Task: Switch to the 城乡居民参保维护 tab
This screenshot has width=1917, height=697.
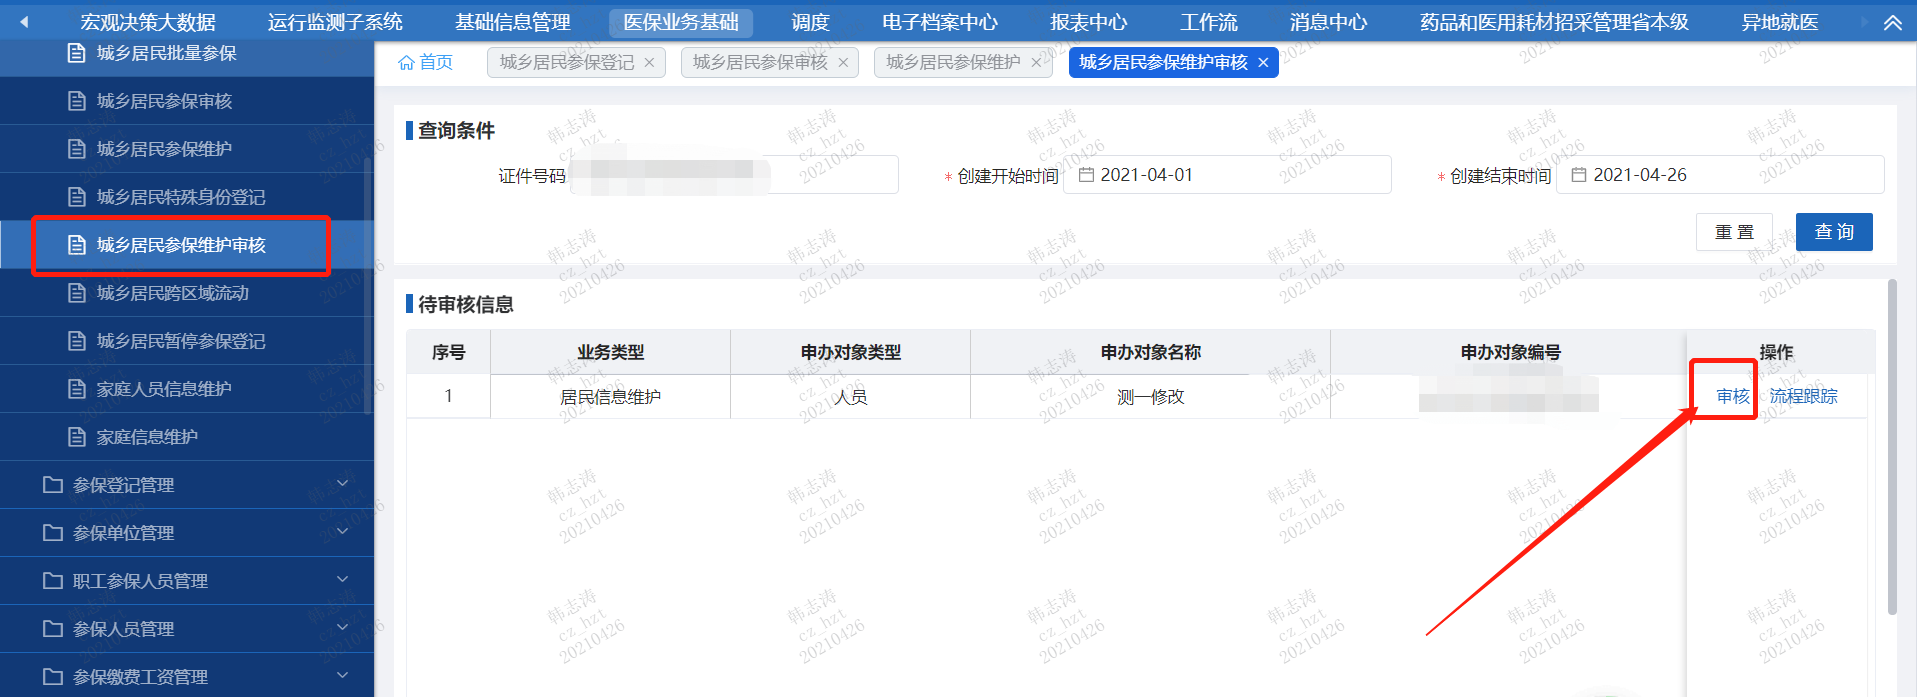Action: pos(953,63)
